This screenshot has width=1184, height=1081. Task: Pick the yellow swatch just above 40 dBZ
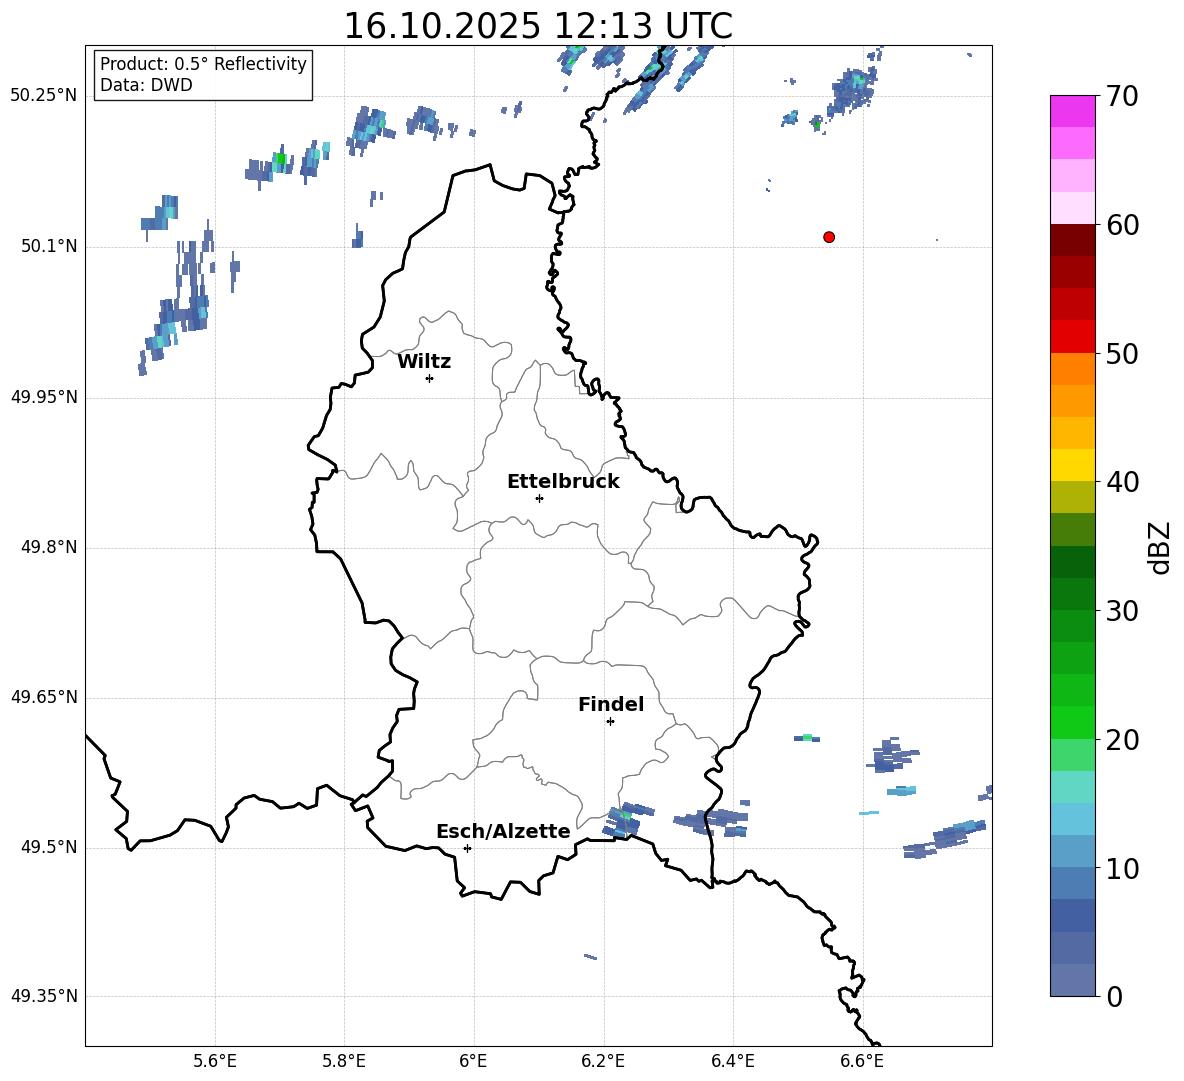pos(1073,465)
